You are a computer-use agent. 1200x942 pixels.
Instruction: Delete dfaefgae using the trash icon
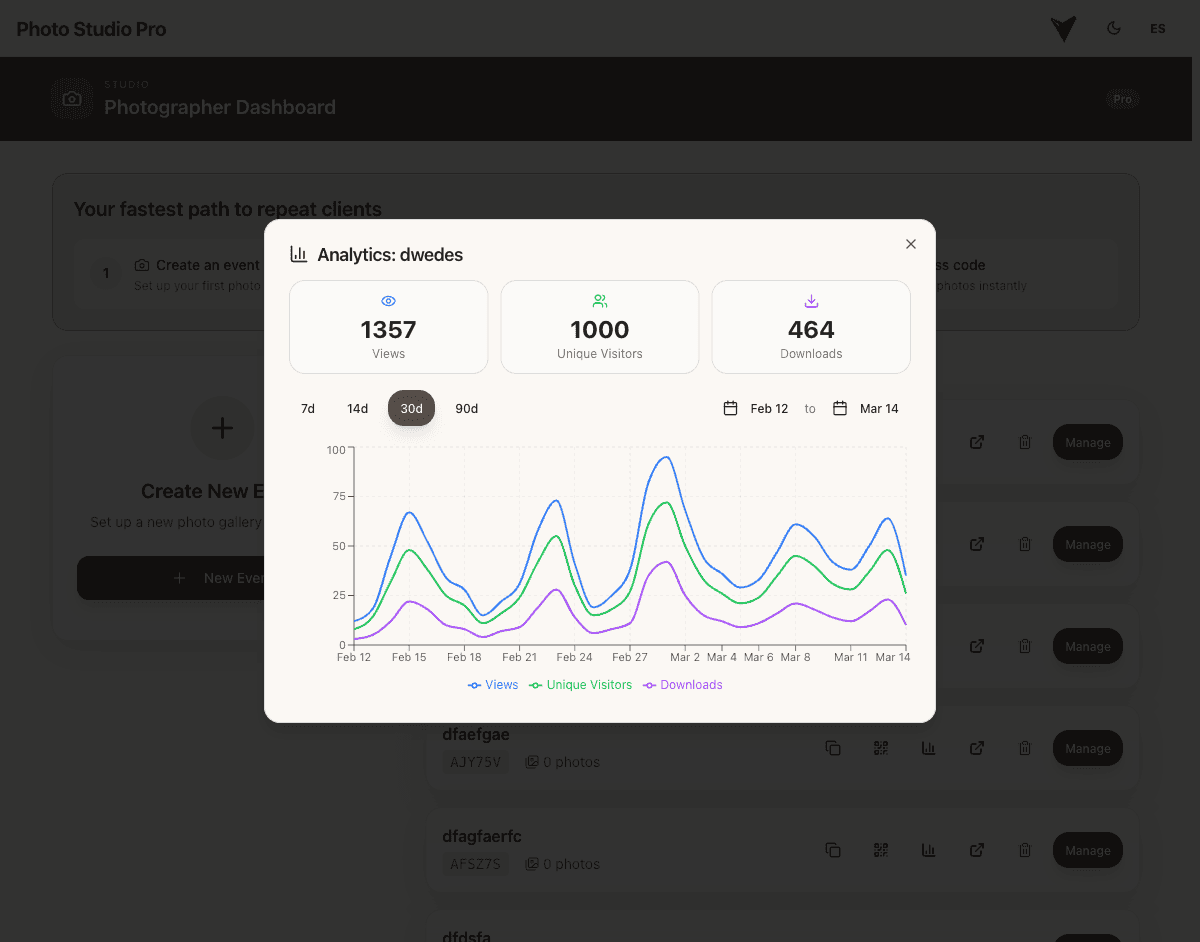(1025, 748)
